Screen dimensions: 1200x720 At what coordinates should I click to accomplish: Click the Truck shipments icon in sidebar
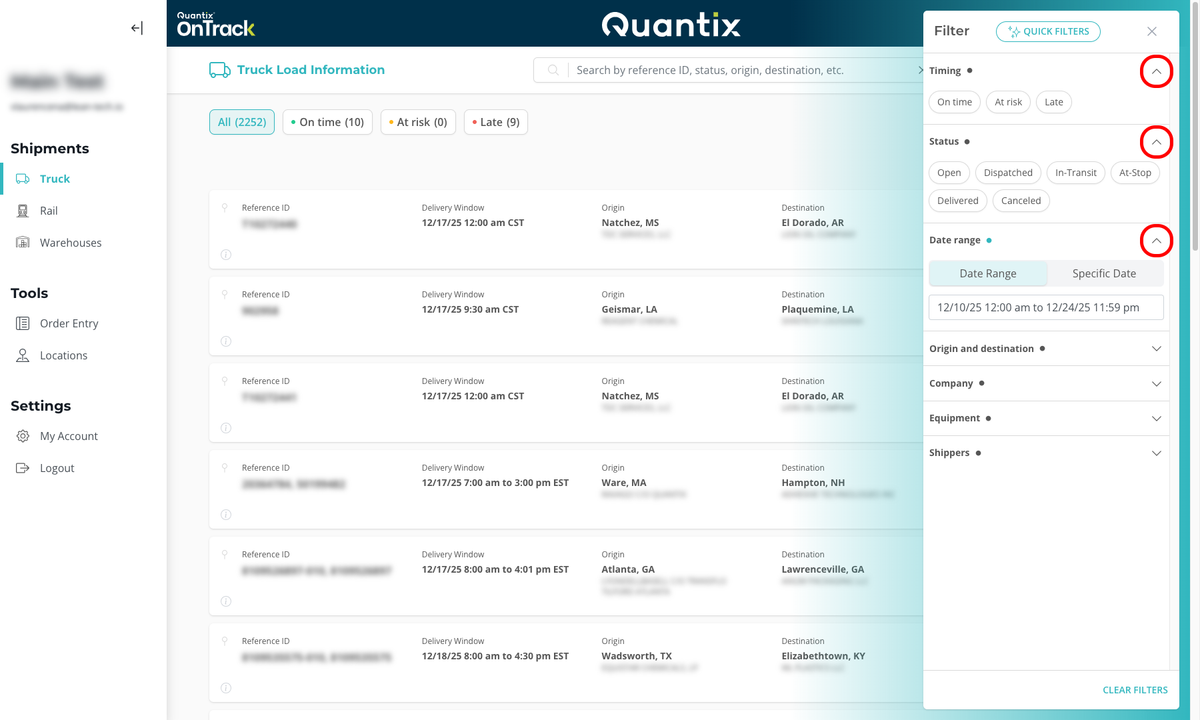[23, 179]
